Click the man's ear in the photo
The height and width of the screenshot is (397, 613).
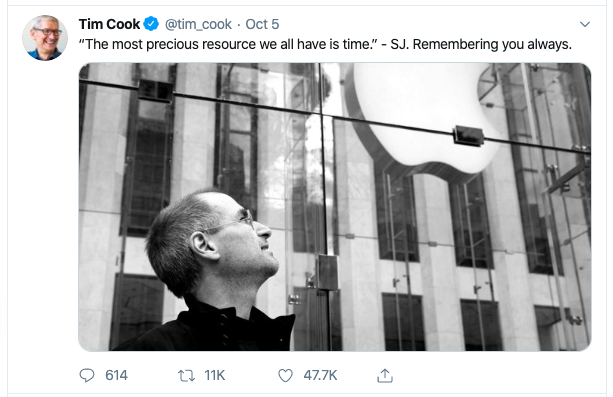203,245
